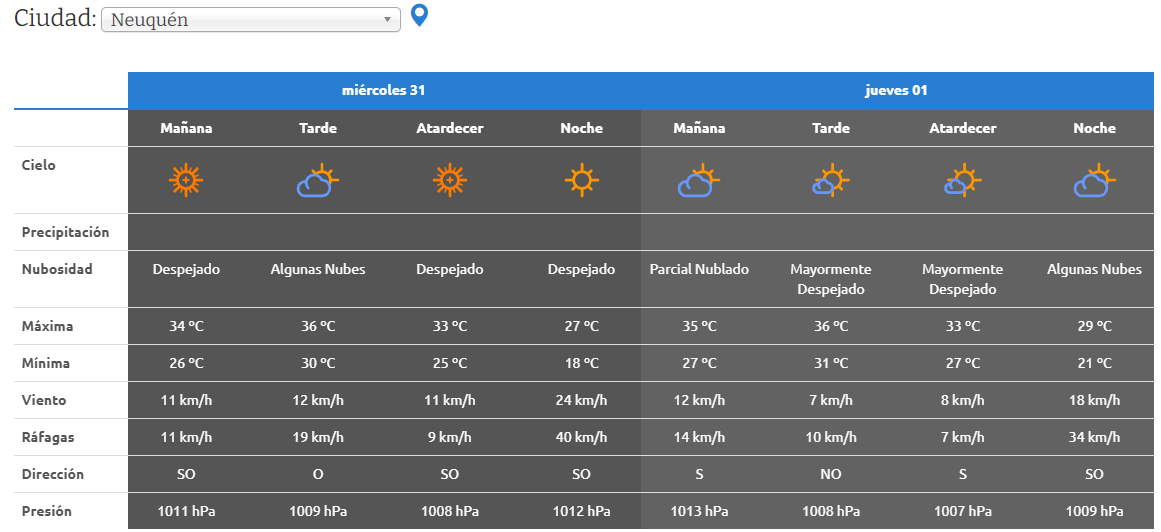Click Thursday's Noche column header
Image resolution: width=1161 pixels, height=532 pixels.
[x=1094, y=128]
